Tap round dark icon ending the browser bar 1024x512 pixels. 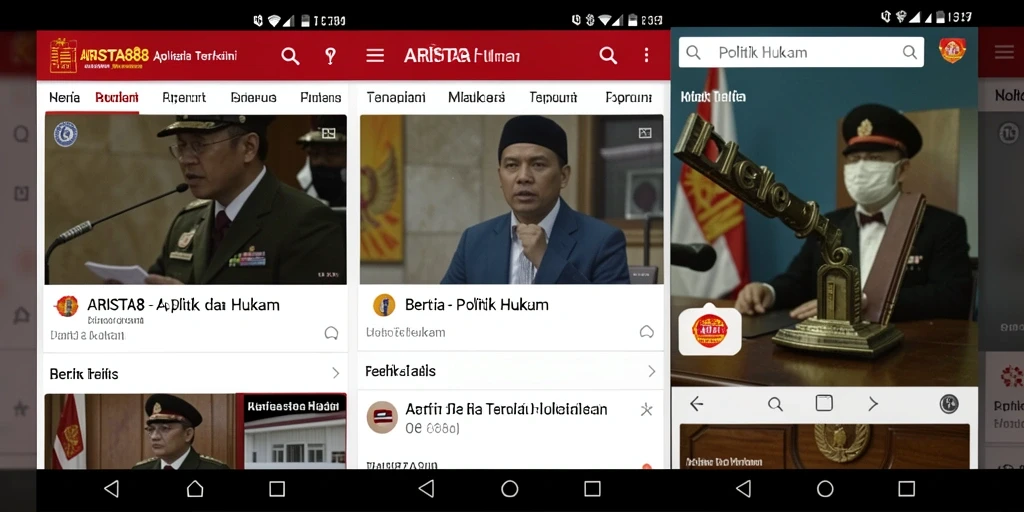[949, 404]
